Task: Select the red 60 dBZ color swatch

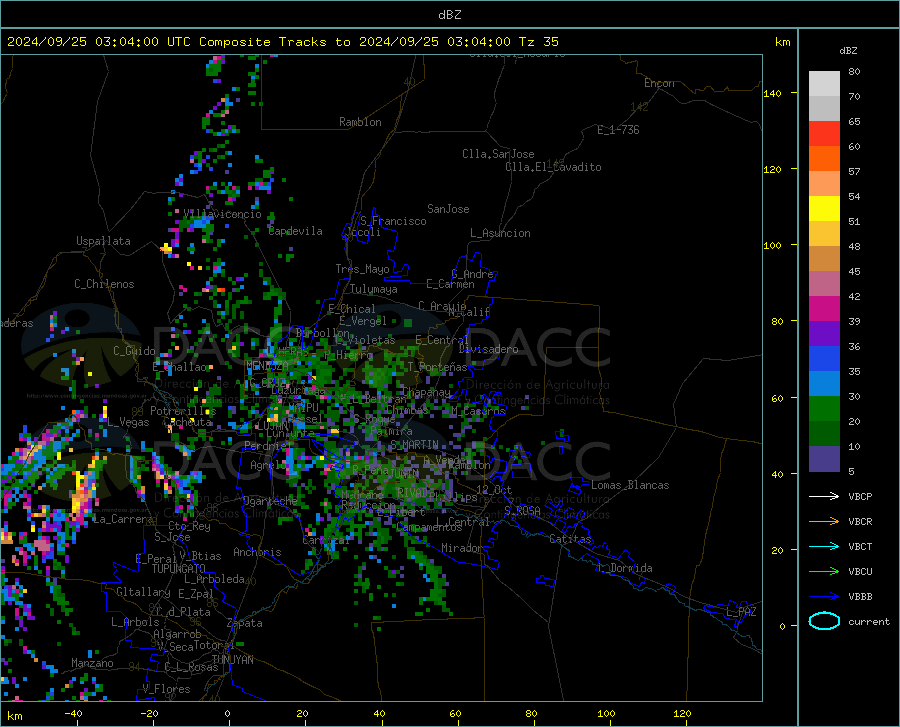Action: tap(824, 134)
